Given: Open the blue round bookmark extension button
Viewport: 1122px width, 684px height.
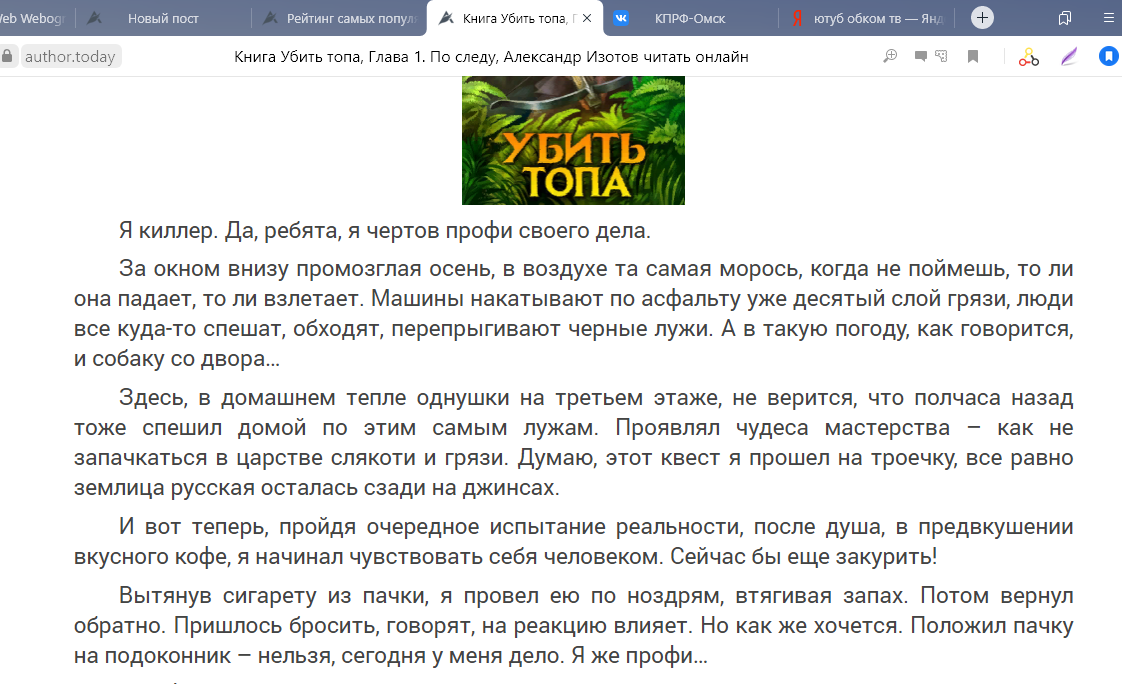Looking at the screenshot, I should coord(1108,57).
